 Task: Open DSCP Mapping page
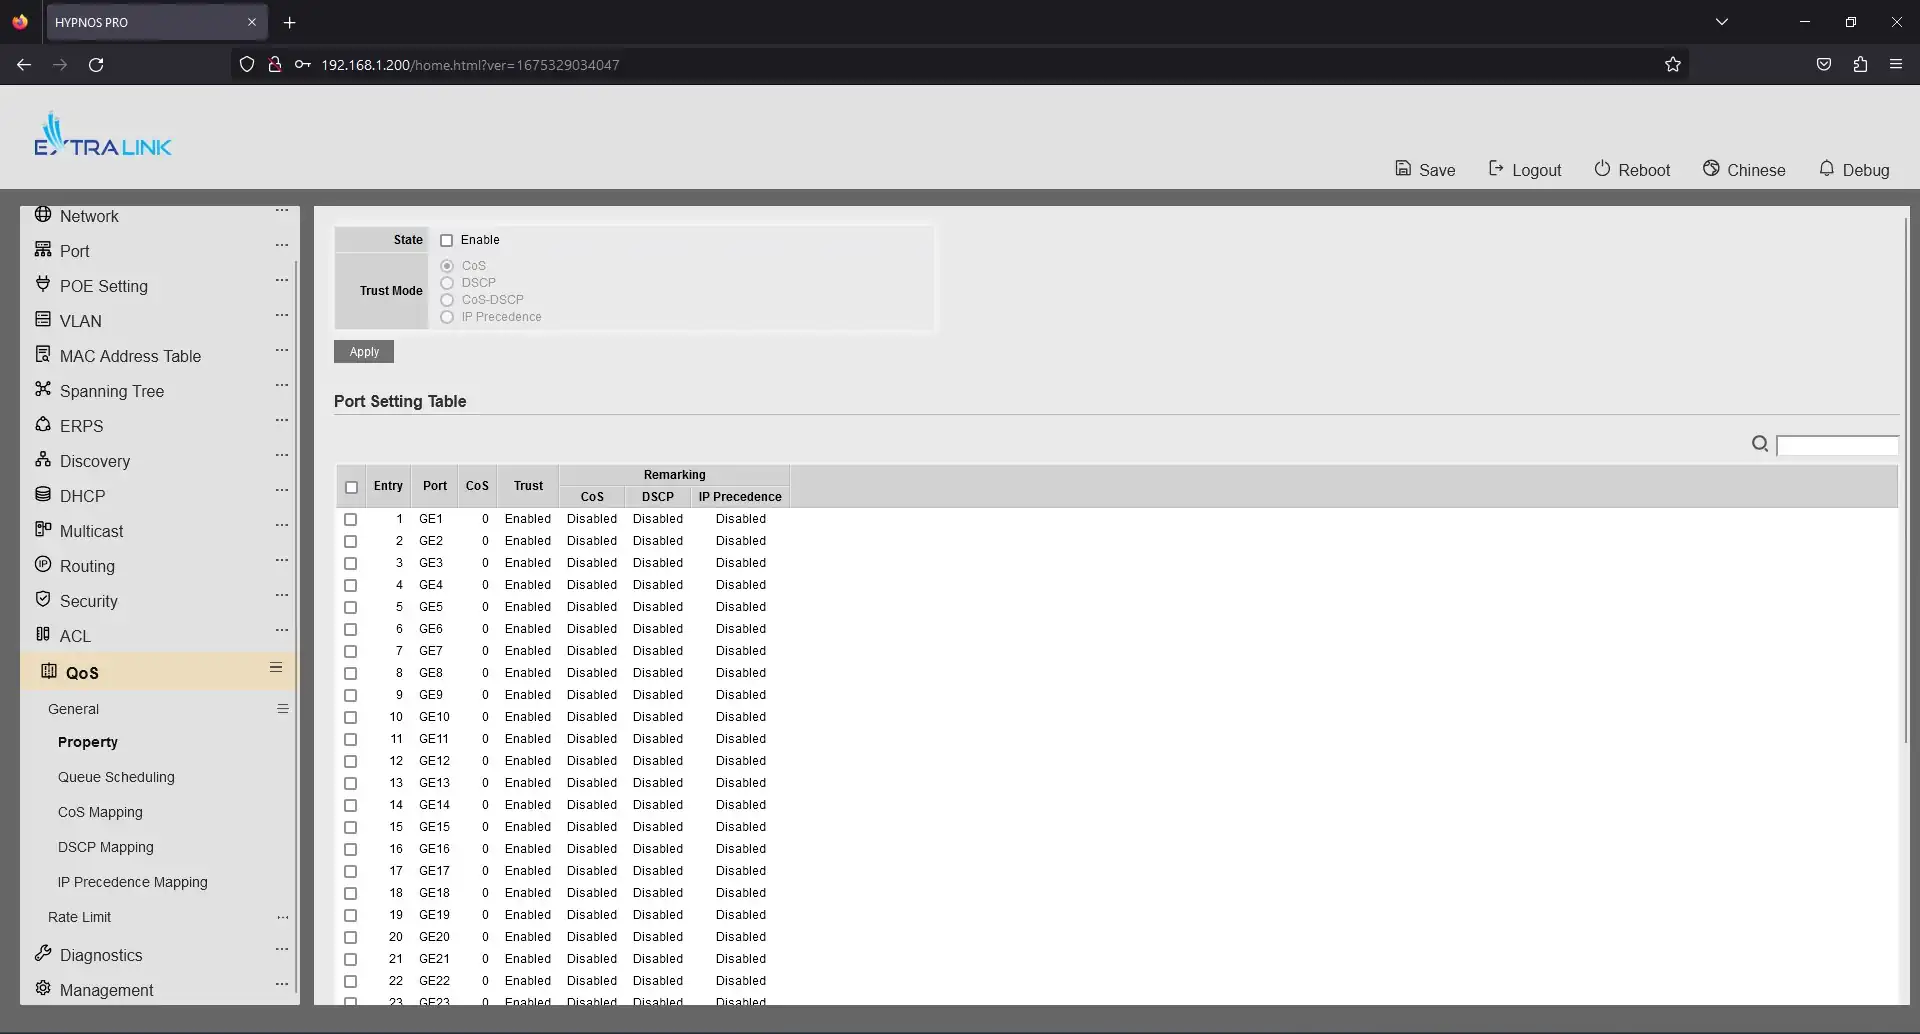point(106,847)
